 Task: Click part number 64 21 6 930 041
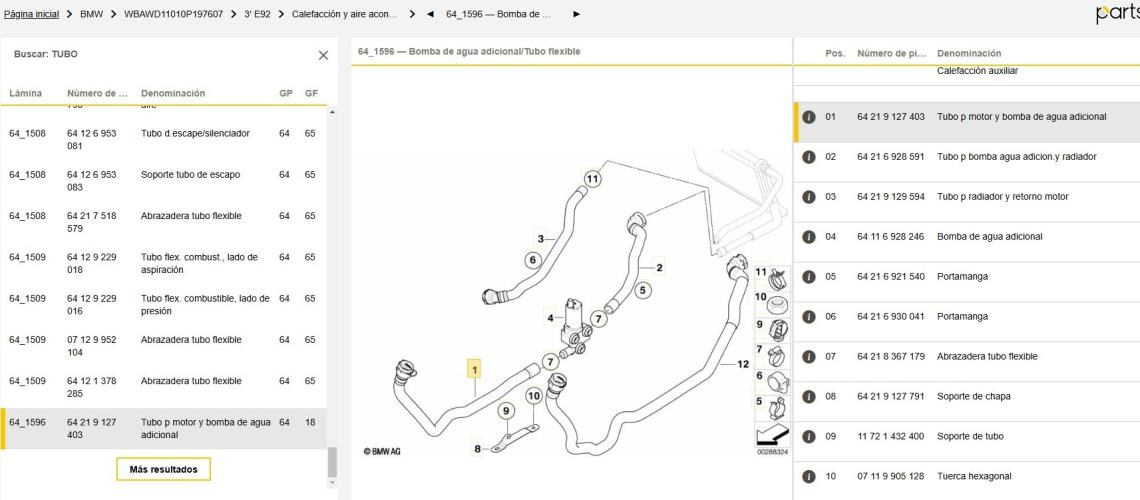point(891,317)
